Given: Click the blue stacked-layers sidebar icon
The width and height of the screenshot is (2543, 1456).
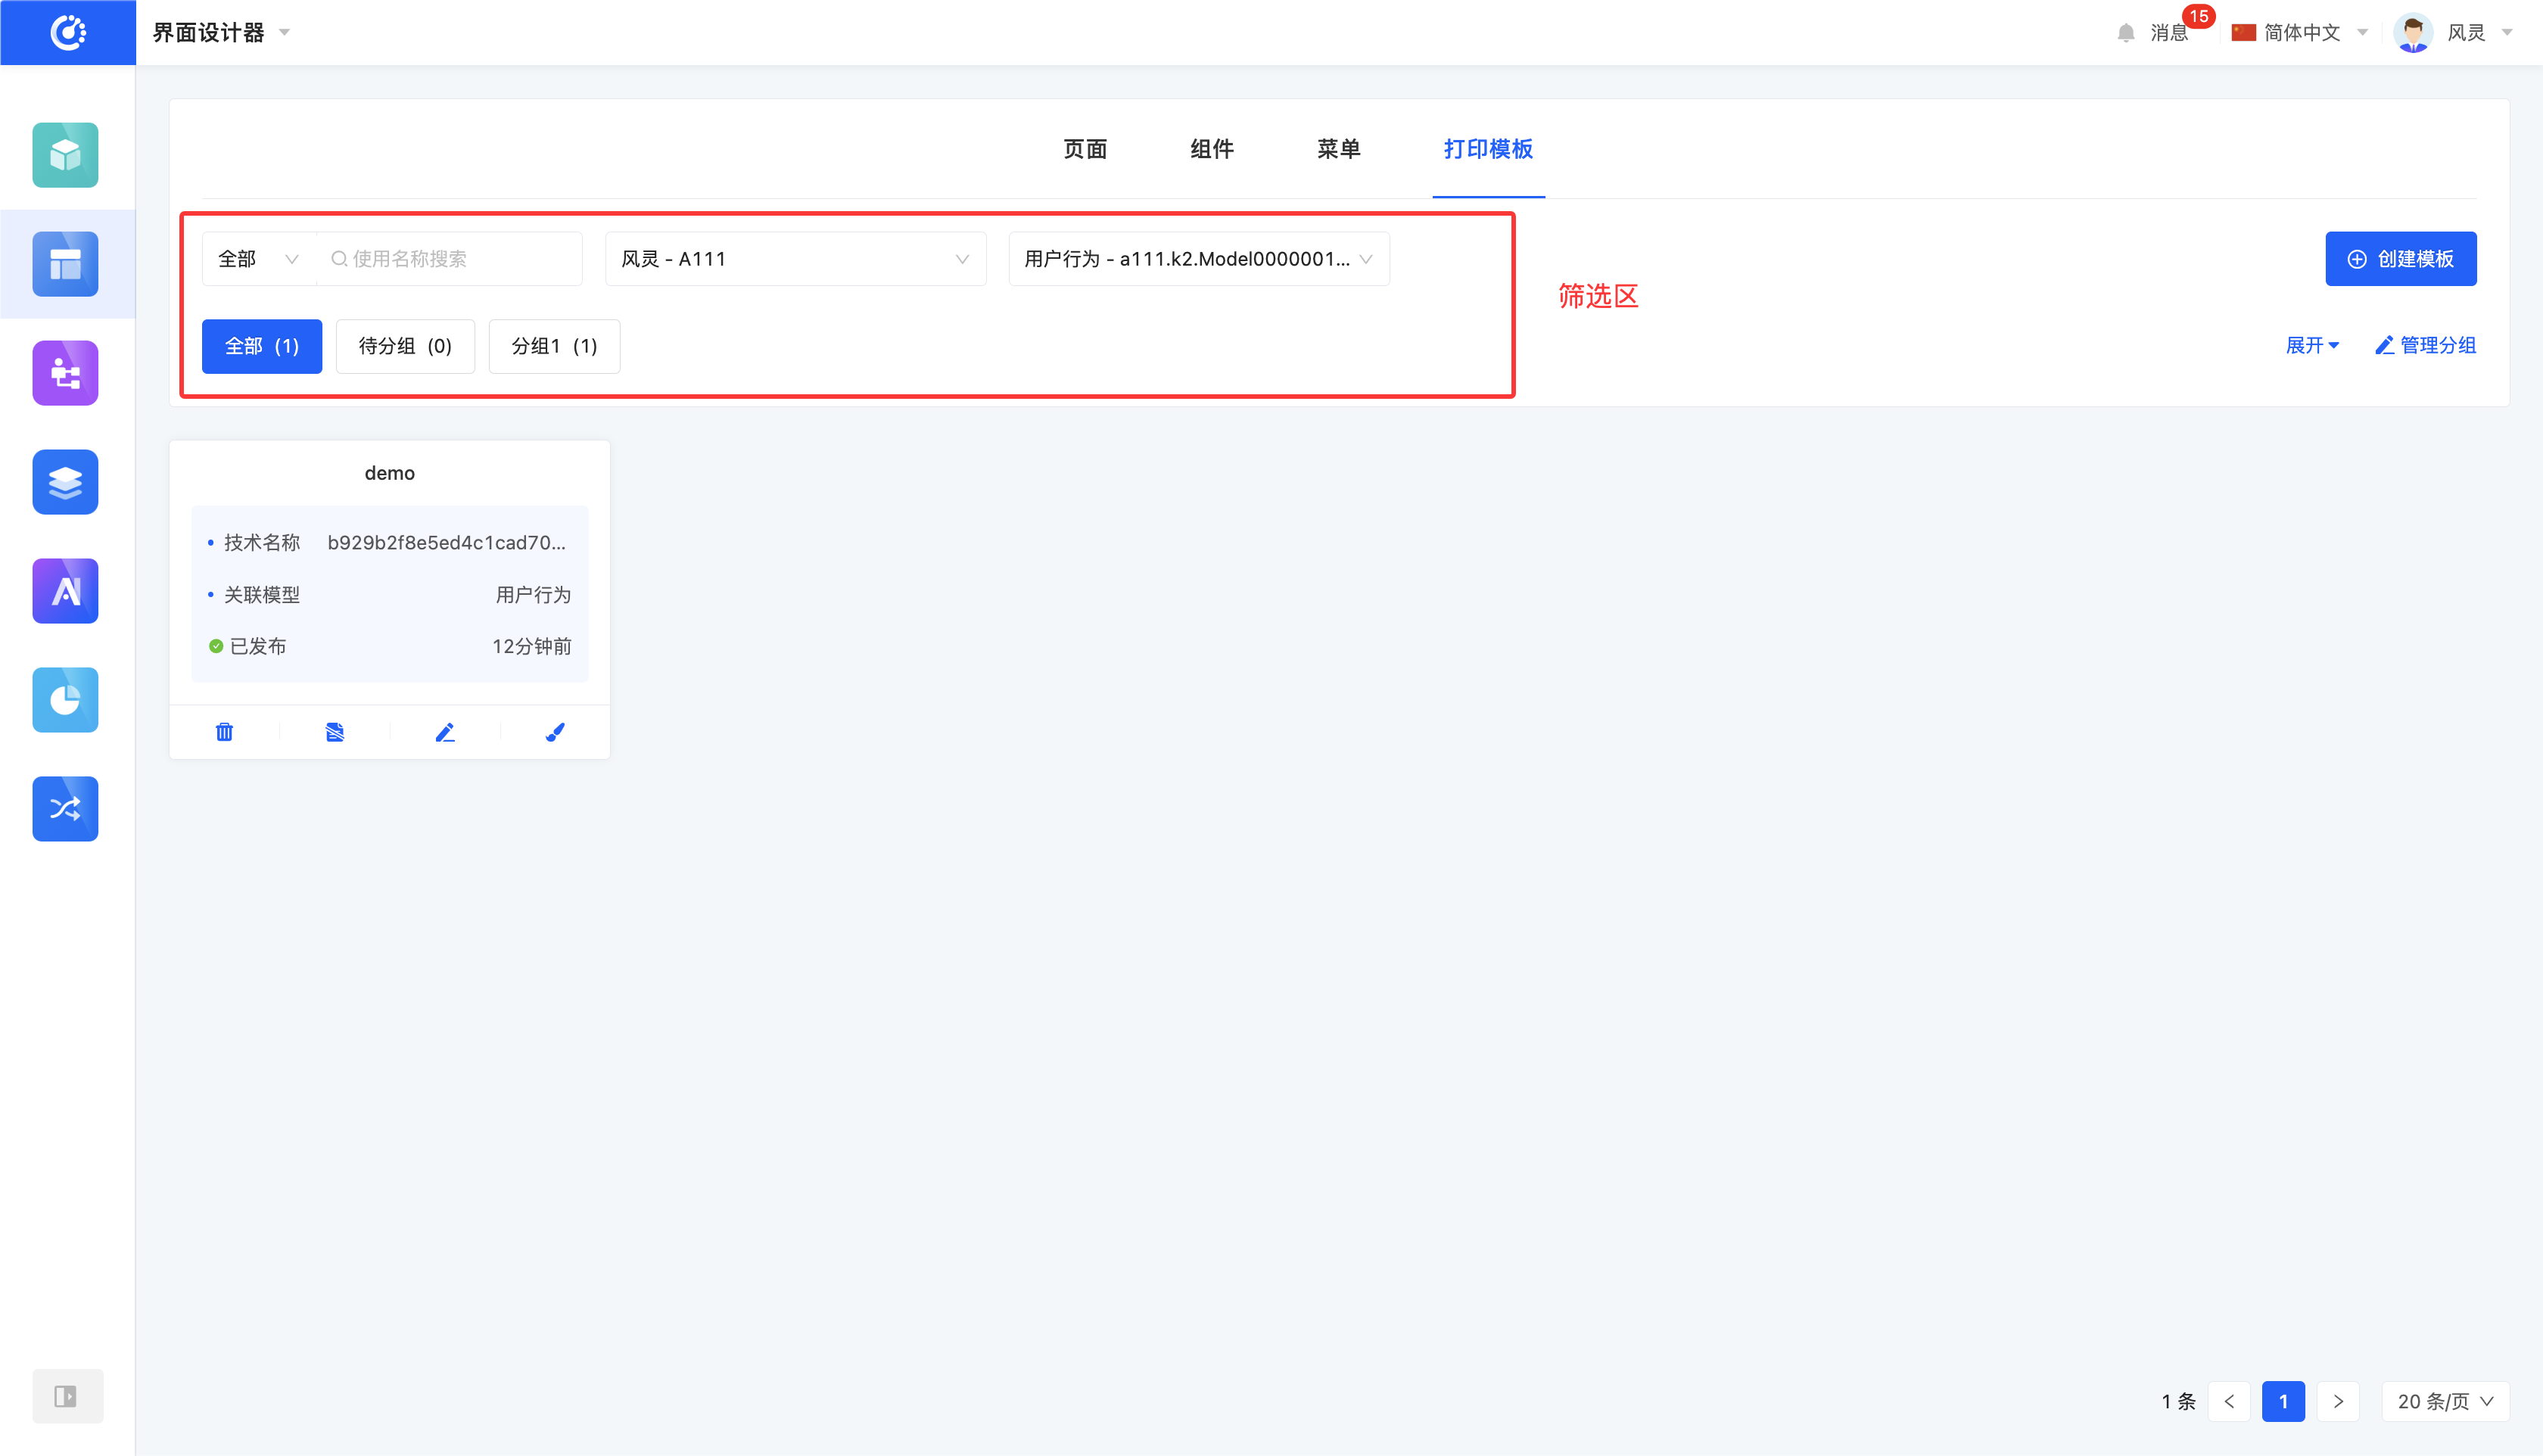Looking at the screenshot, I should [65, 482].
